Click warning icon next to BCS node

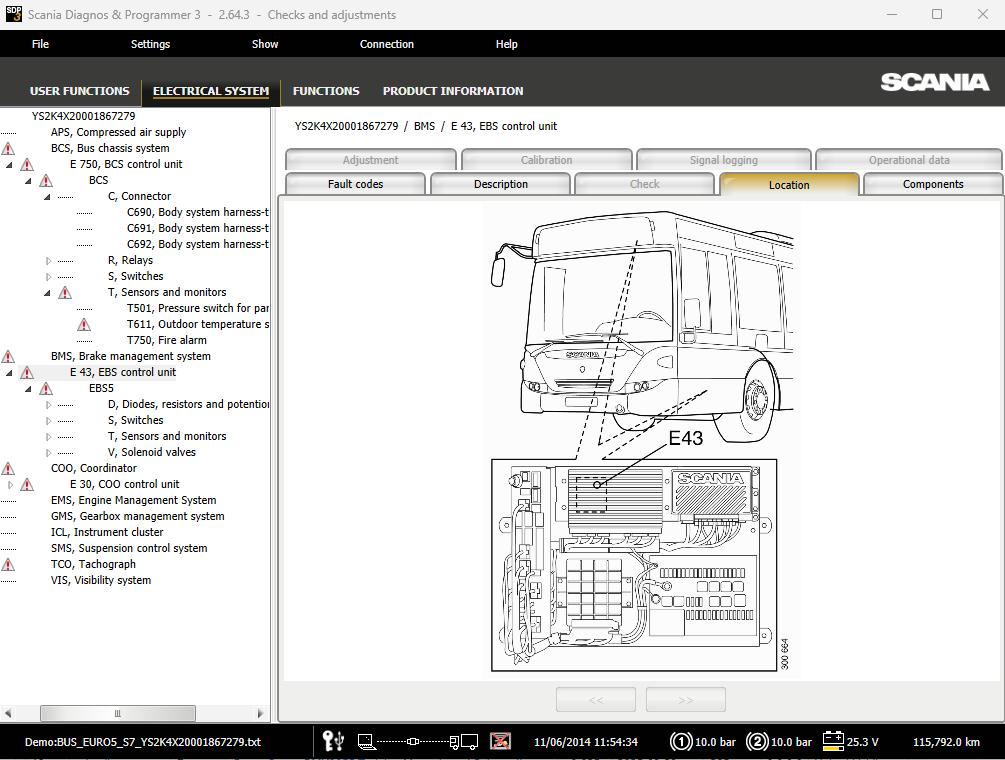tap(46, 181)
